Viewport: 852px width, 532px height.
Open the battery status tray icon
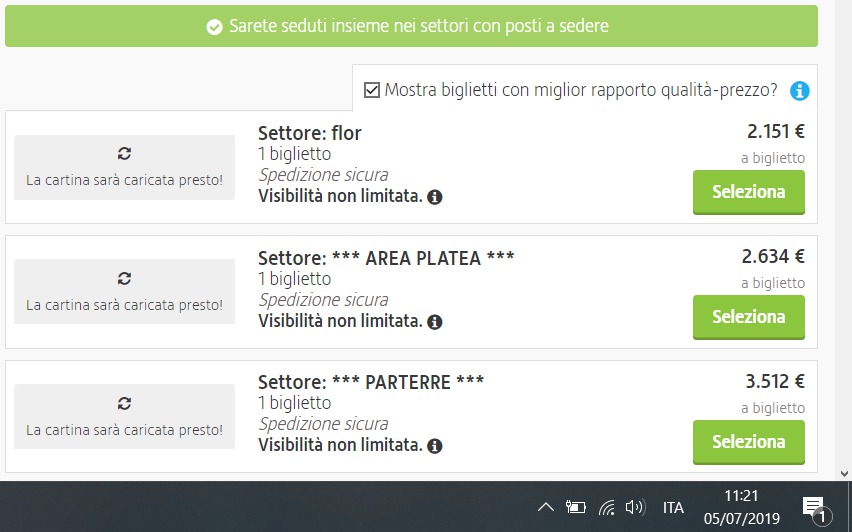point(575,508)
